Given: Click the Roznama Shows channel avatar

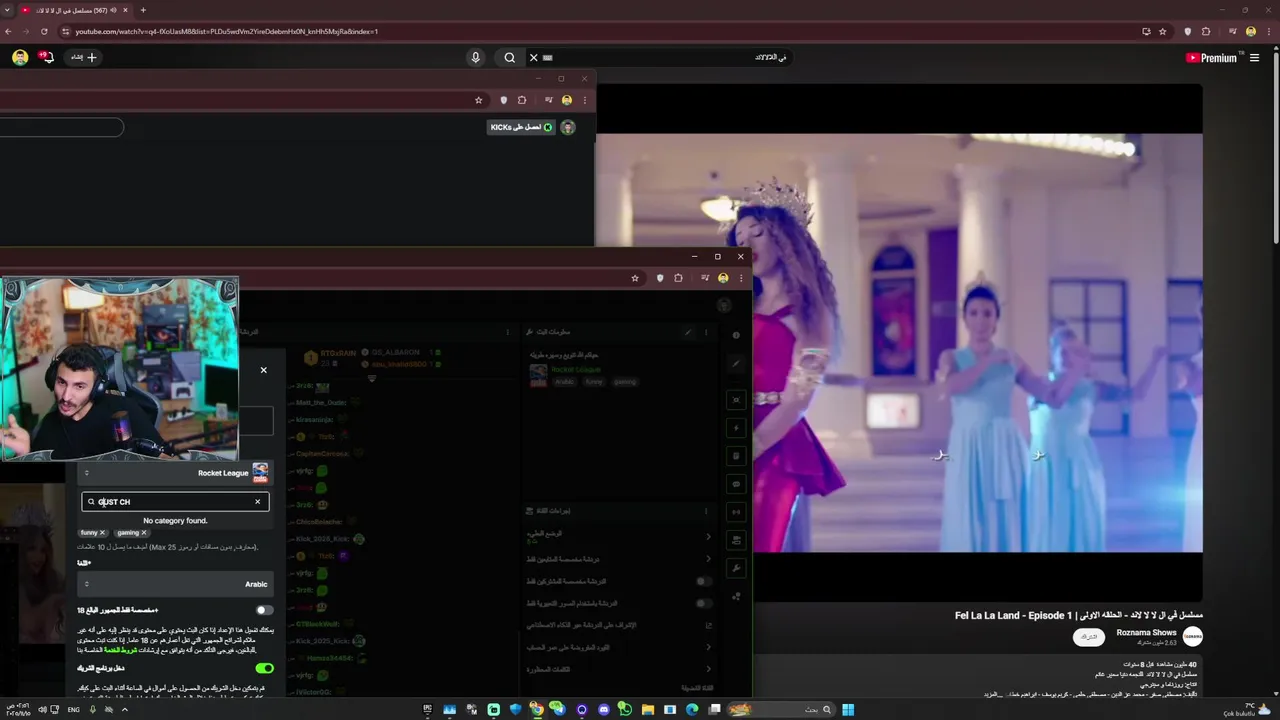Looking at the screenshot, I should pos(1192,636).
